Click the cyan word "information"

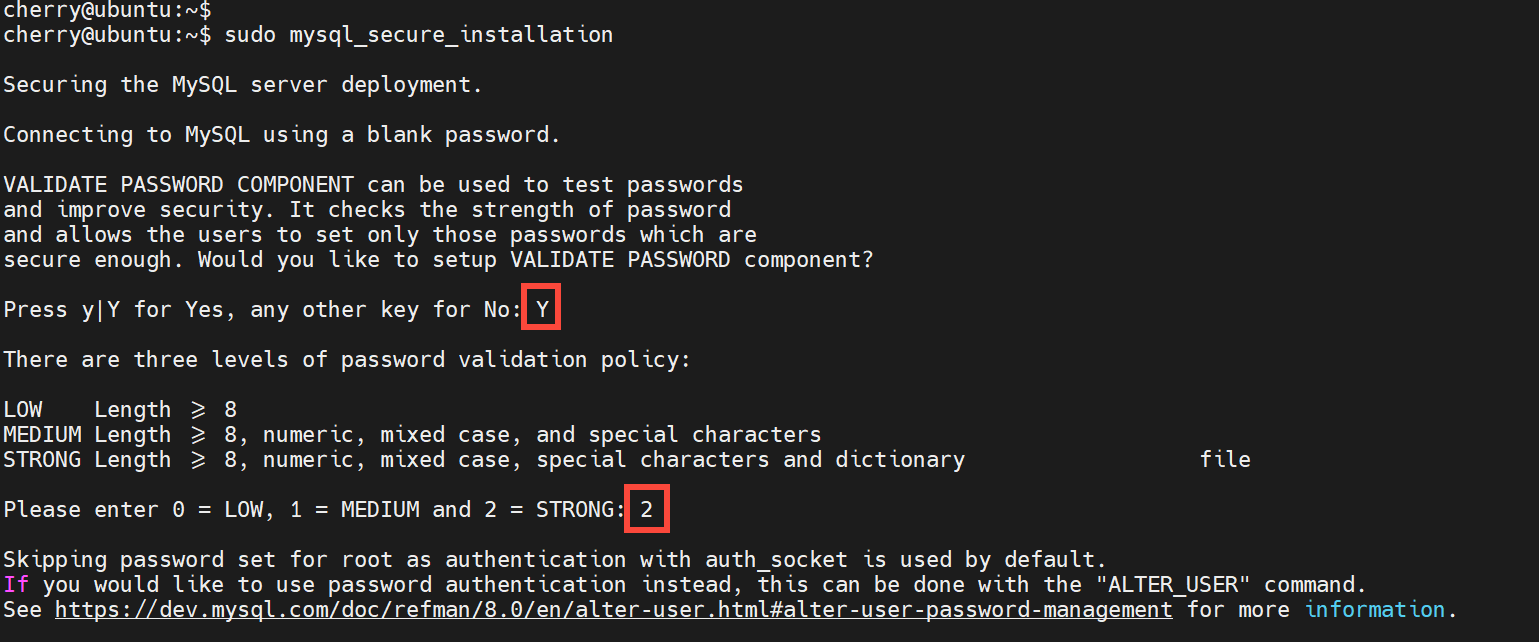tap(1374, 610)
